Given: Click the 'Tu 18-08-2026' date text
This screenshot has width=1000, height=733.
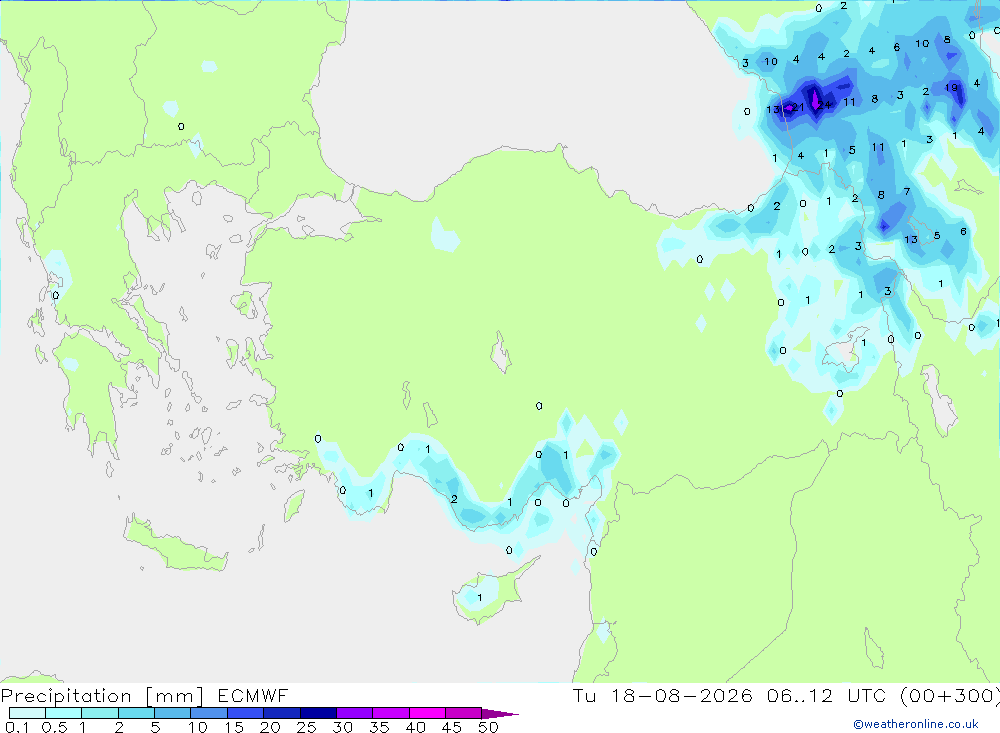Looking at the screenshot, I should [663, 695].
